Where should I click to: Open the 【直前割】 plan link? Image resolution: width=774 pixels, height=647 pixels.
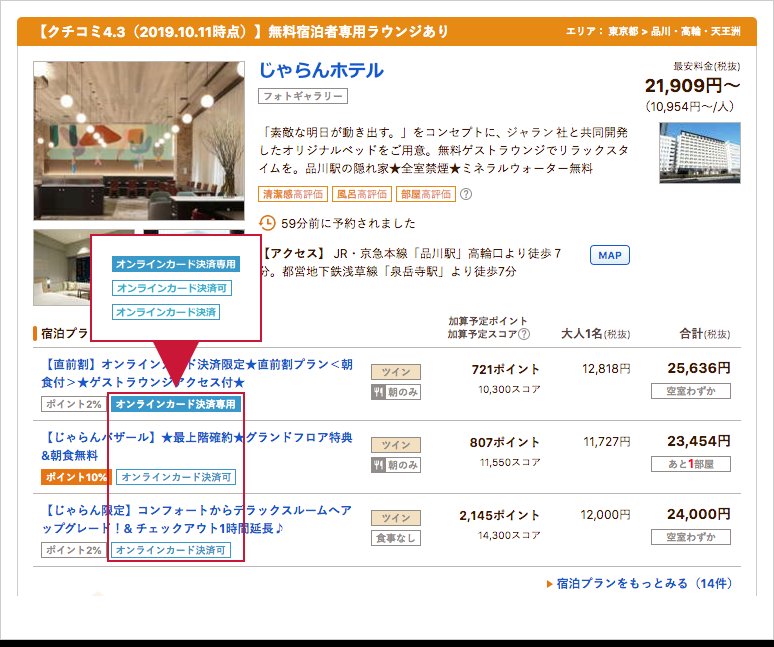(x=197, y=373)
